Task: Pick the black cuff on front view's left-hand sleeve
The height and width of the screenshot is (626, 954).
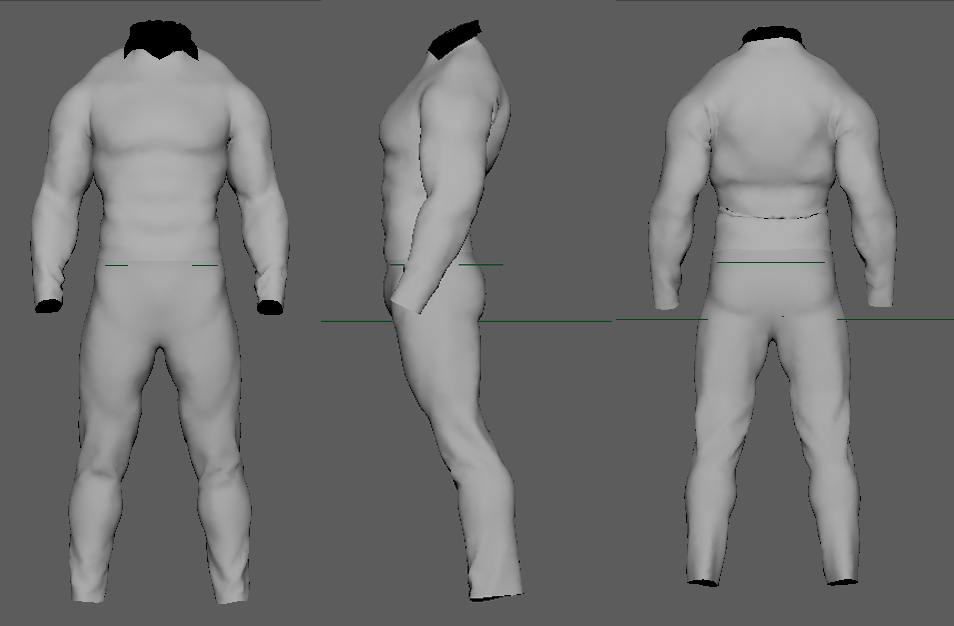Action: tap(48, 305)
